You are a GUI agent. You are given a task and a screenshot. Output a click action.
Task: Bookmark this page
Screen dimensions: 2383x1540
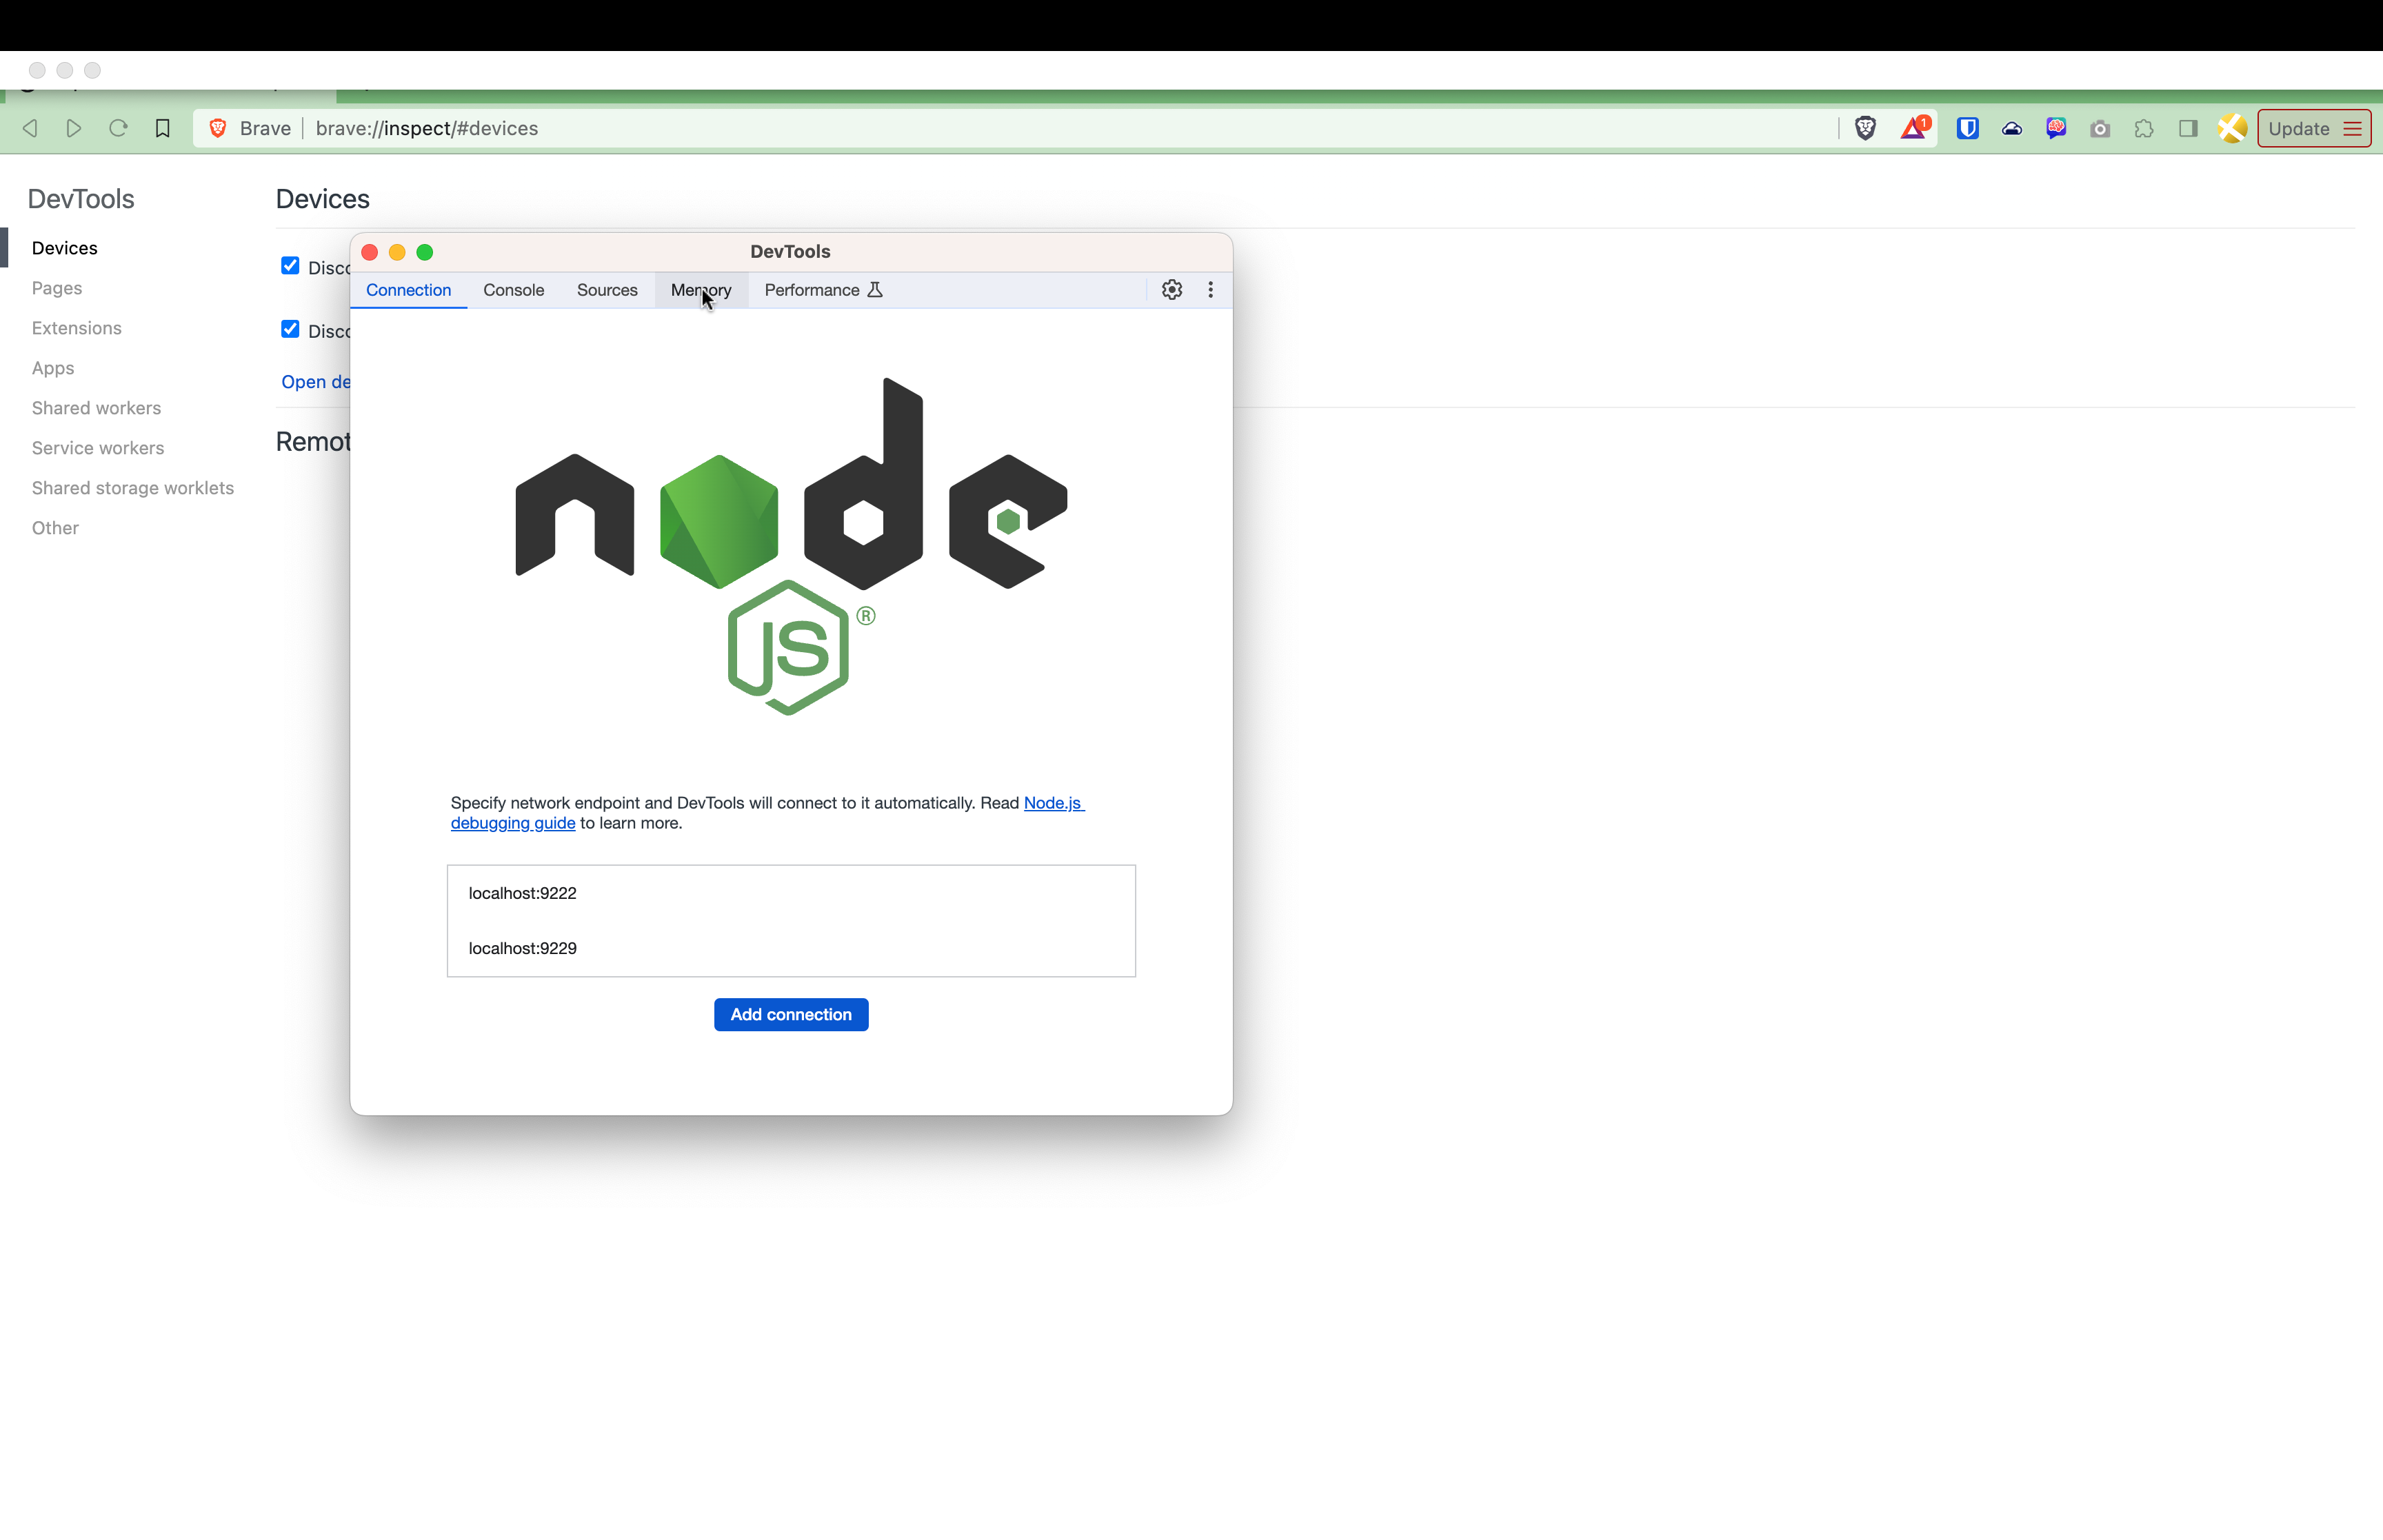(163, 128)
